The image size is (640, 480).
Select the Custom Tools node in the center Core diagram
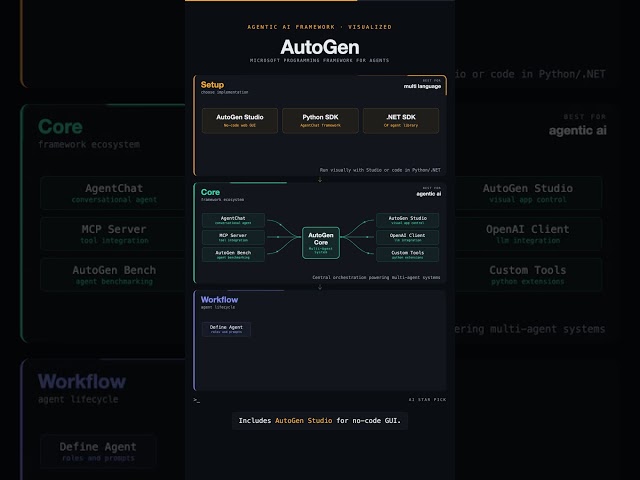point(407,255)
